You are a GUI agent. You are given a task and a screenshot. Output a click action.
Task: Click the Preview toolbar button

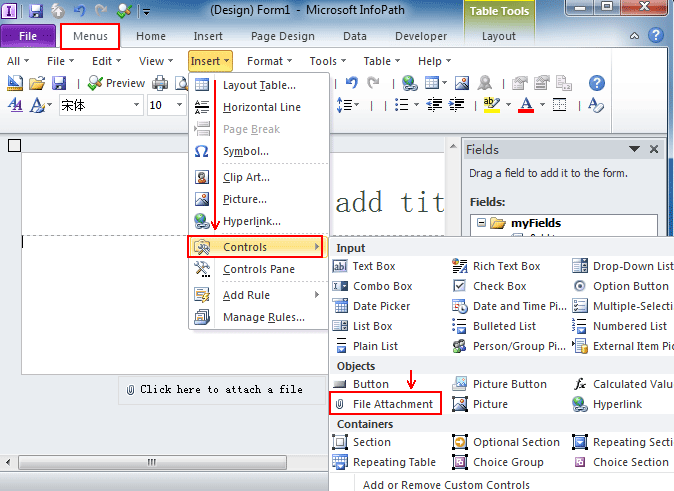coord(116,83)
